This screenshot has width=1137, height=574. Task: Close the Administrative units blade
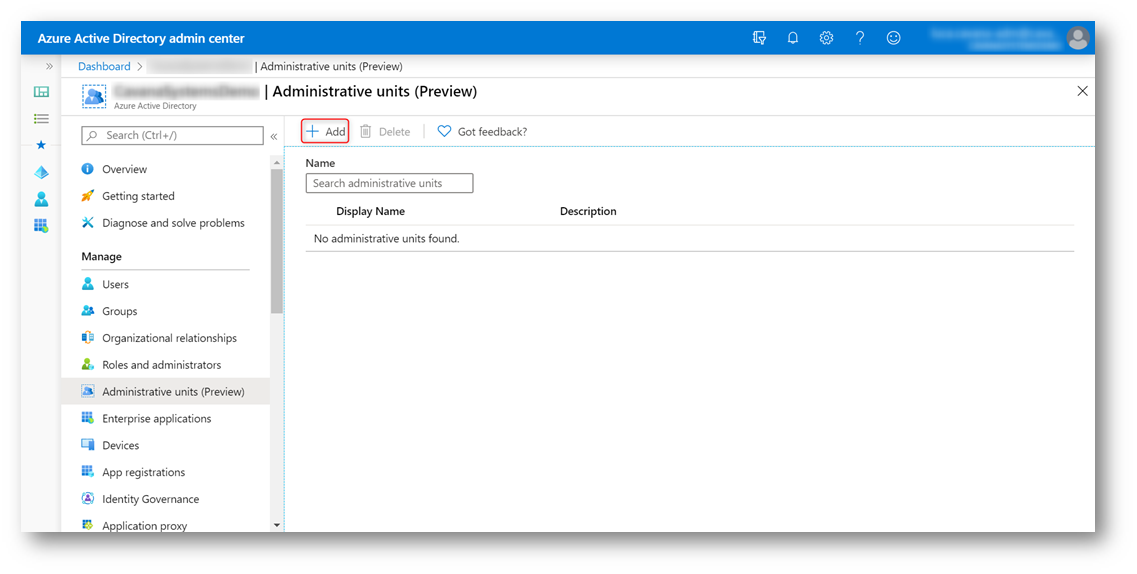(1082, 91)
